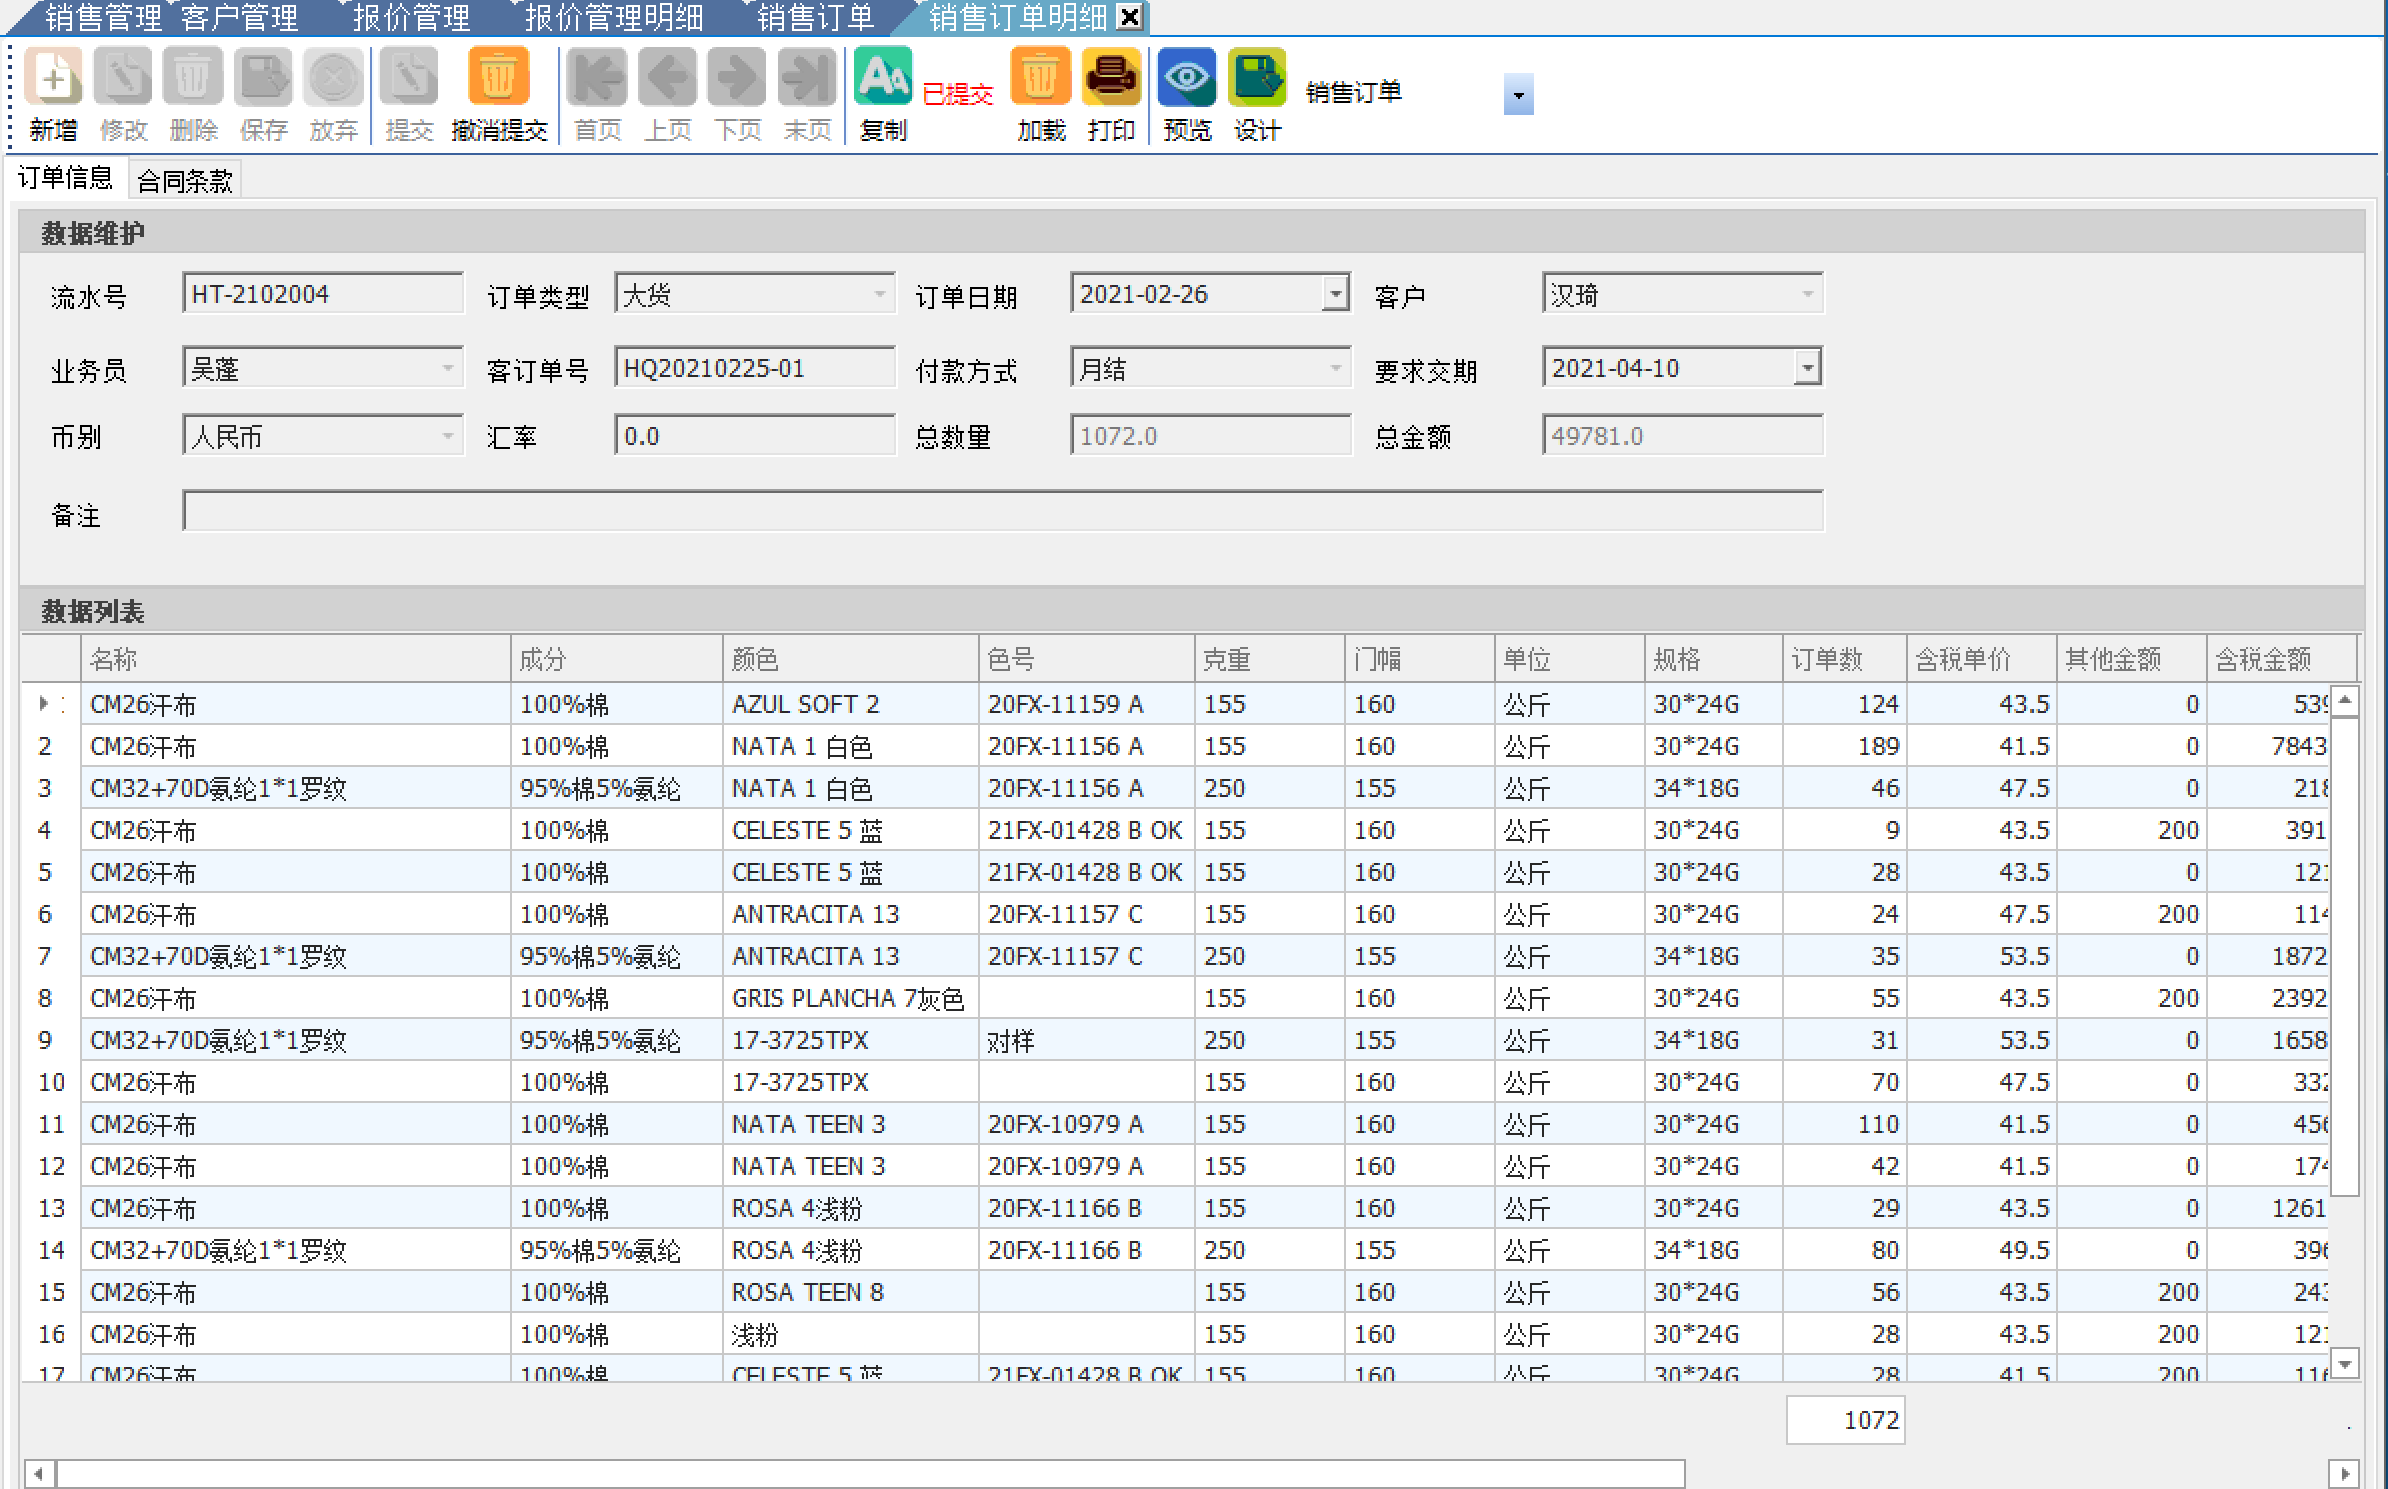This screenshot has width=2388, height=1489.
Task: Switch to the 合同条款 tab
Action: point(185,181)
